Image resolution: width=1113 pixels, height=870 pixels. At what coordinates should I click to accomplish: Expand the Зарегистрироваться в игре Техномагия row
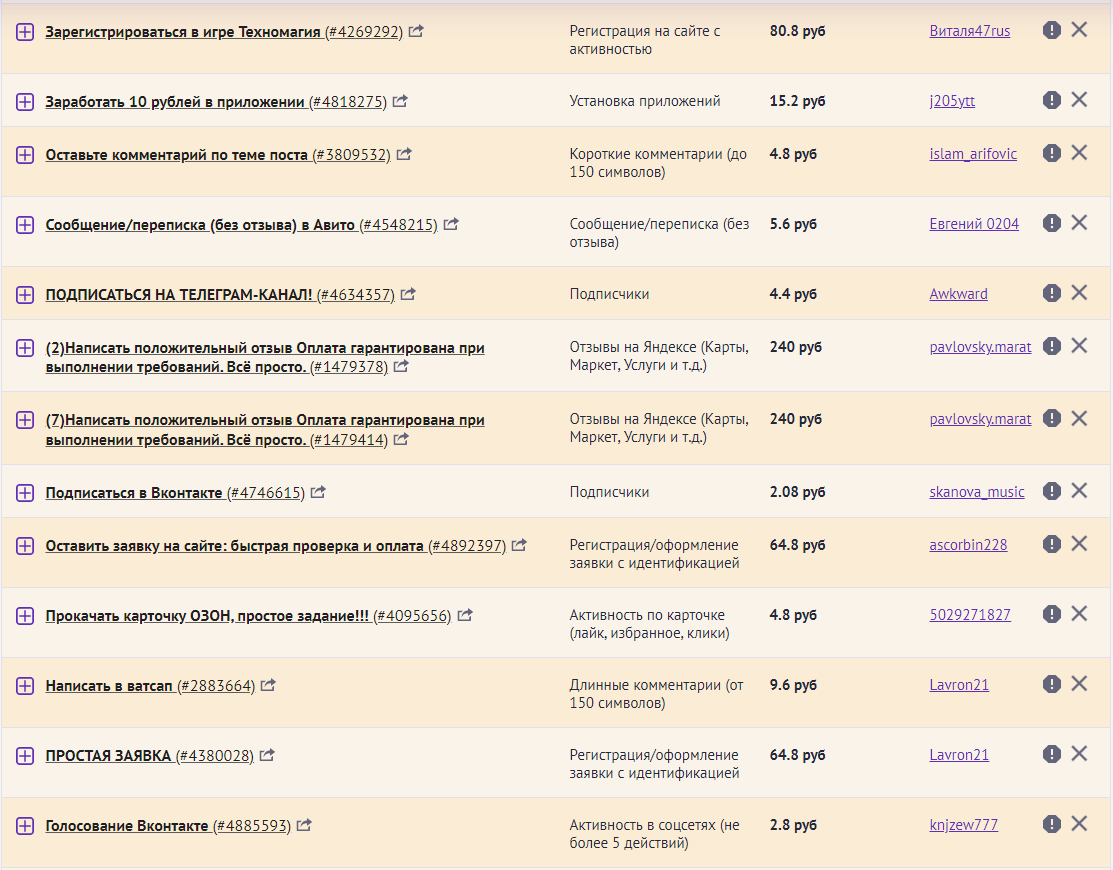(25, 32)
